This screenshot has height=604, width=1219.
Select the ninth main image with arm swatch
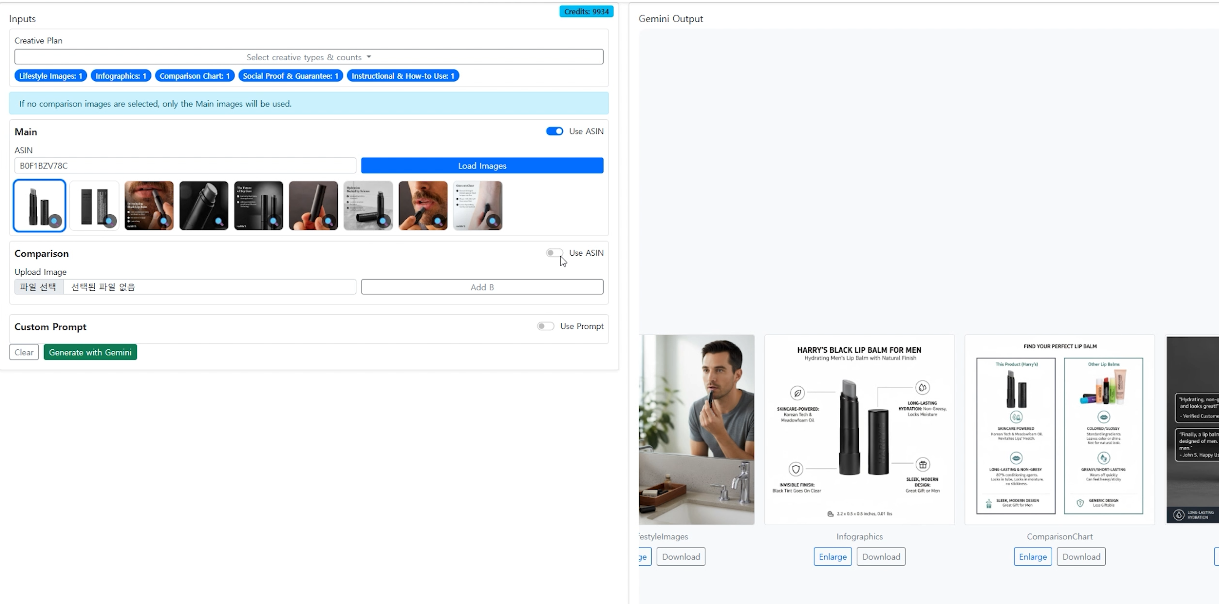478,205
